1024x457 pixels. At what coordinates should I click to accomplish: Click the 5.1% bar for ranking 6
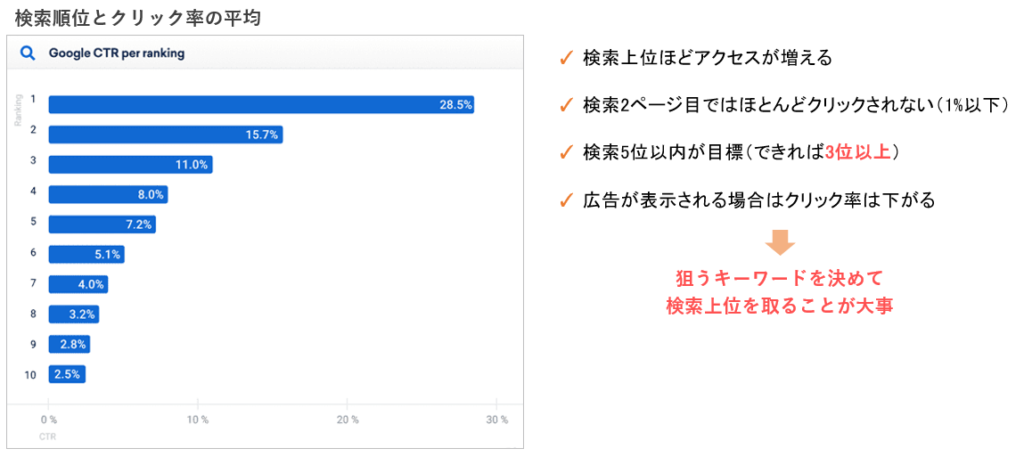pyautogui.click(x=86, y=254)
